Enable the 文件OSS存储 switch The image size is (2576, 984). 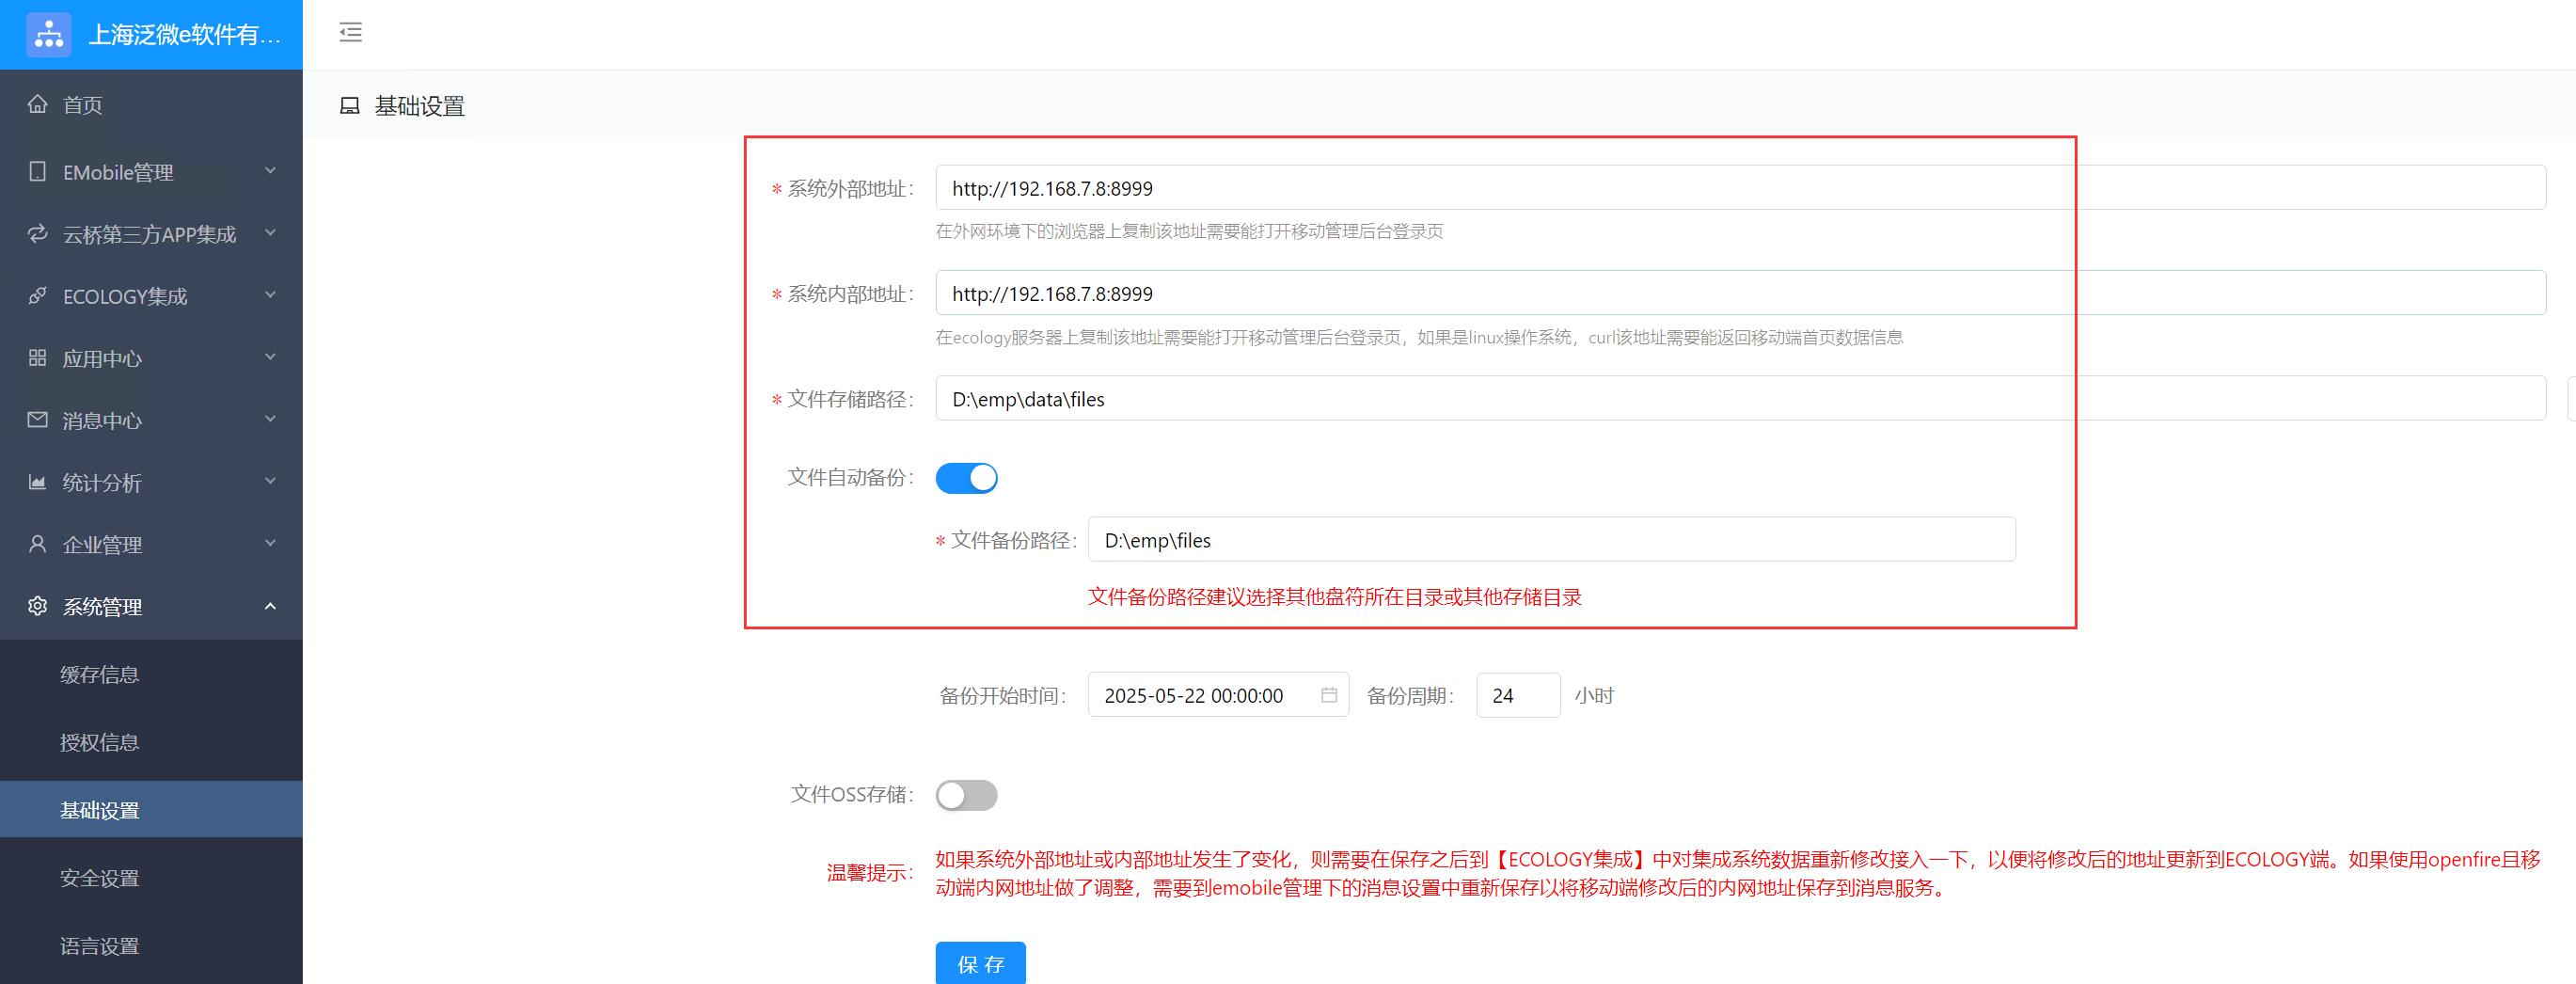click(967, 795)
